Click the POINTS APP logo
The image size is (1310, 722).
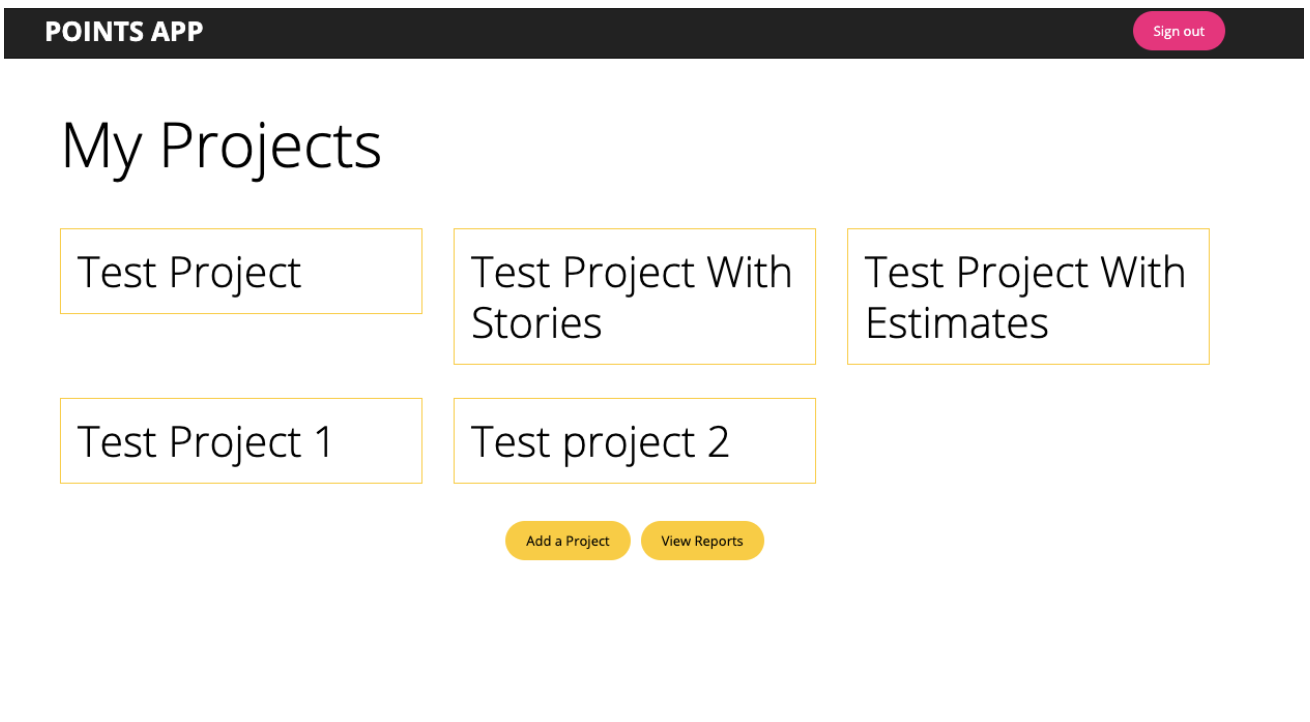click(x=124, y=32)
